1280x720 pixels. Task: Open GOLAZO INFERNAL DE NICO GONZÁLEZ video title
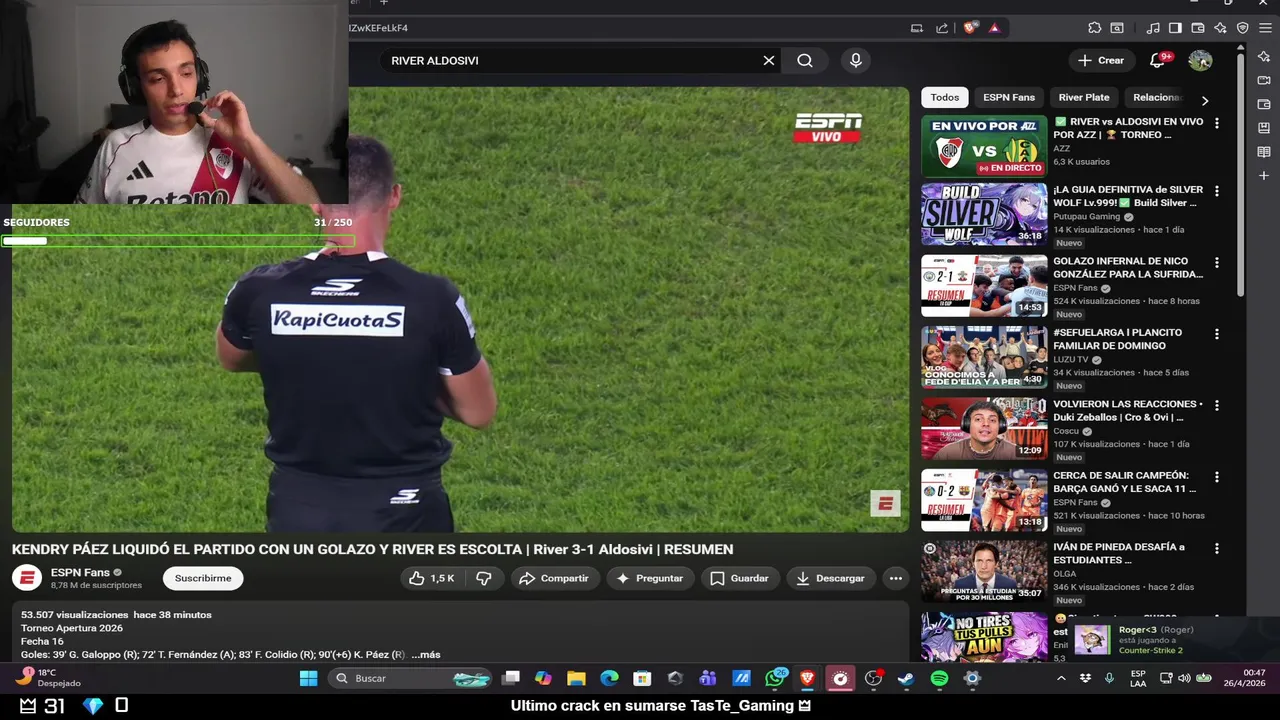pyautogui.click(x=1128, y=267)
